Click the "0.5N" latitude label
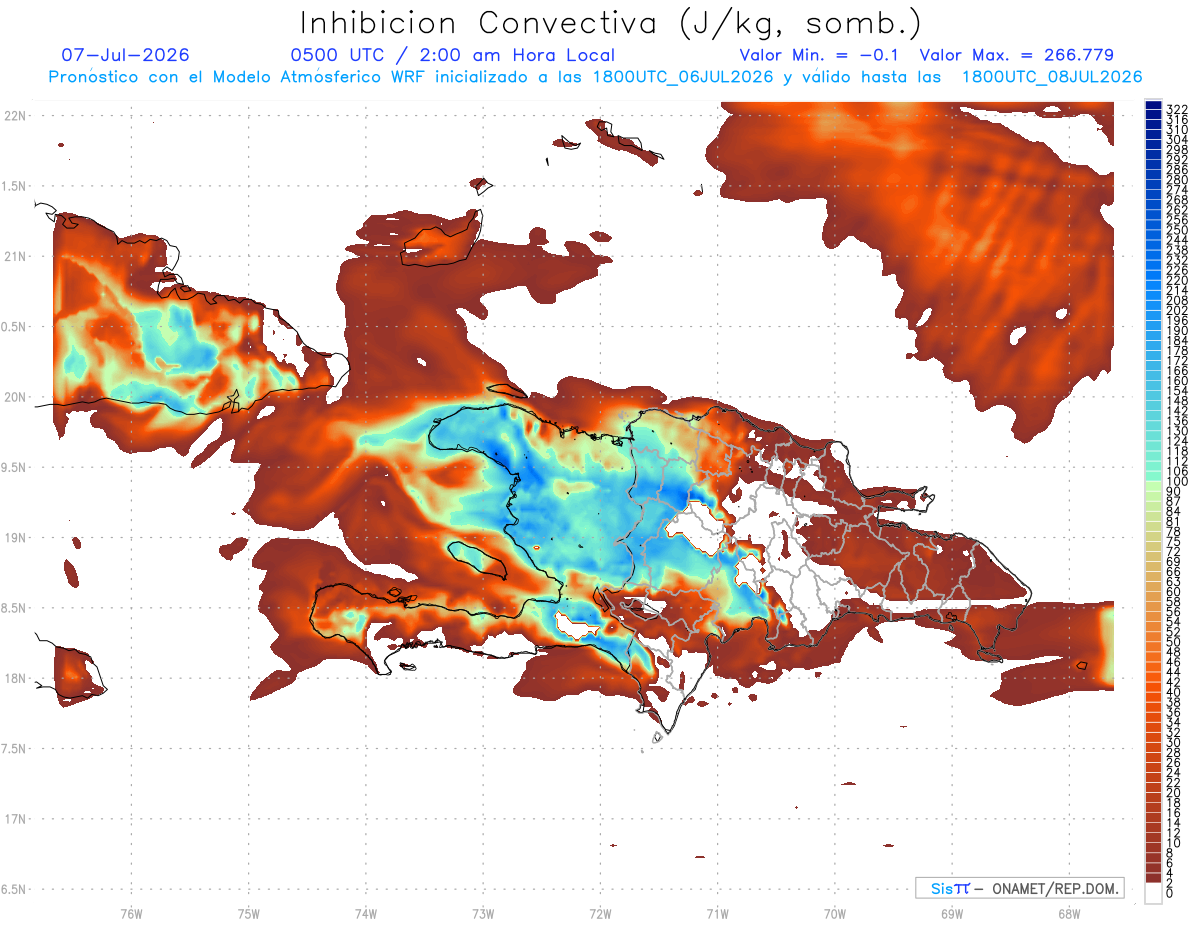The height and width of the screenshot is (927, 1200). [x=15, y=326]
